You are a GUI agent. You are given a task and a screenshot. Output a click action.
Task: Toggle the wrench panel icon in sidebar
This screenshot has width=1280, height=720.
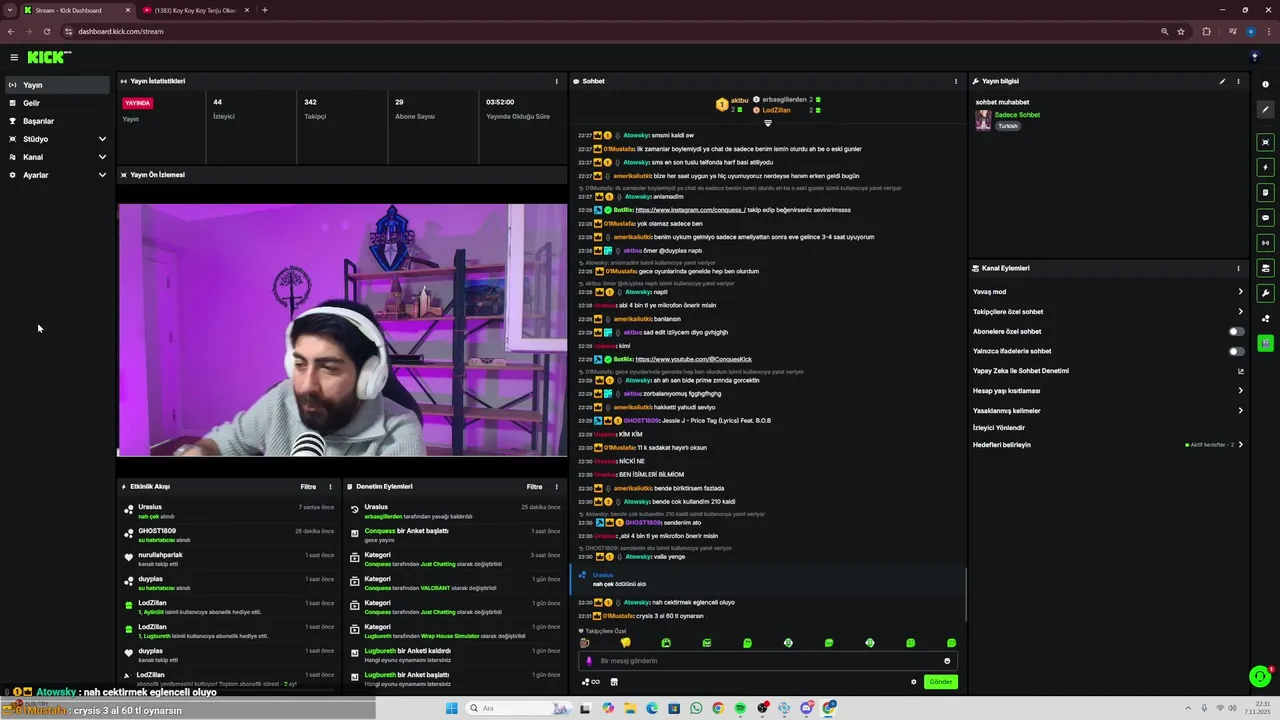(1265, 293)
